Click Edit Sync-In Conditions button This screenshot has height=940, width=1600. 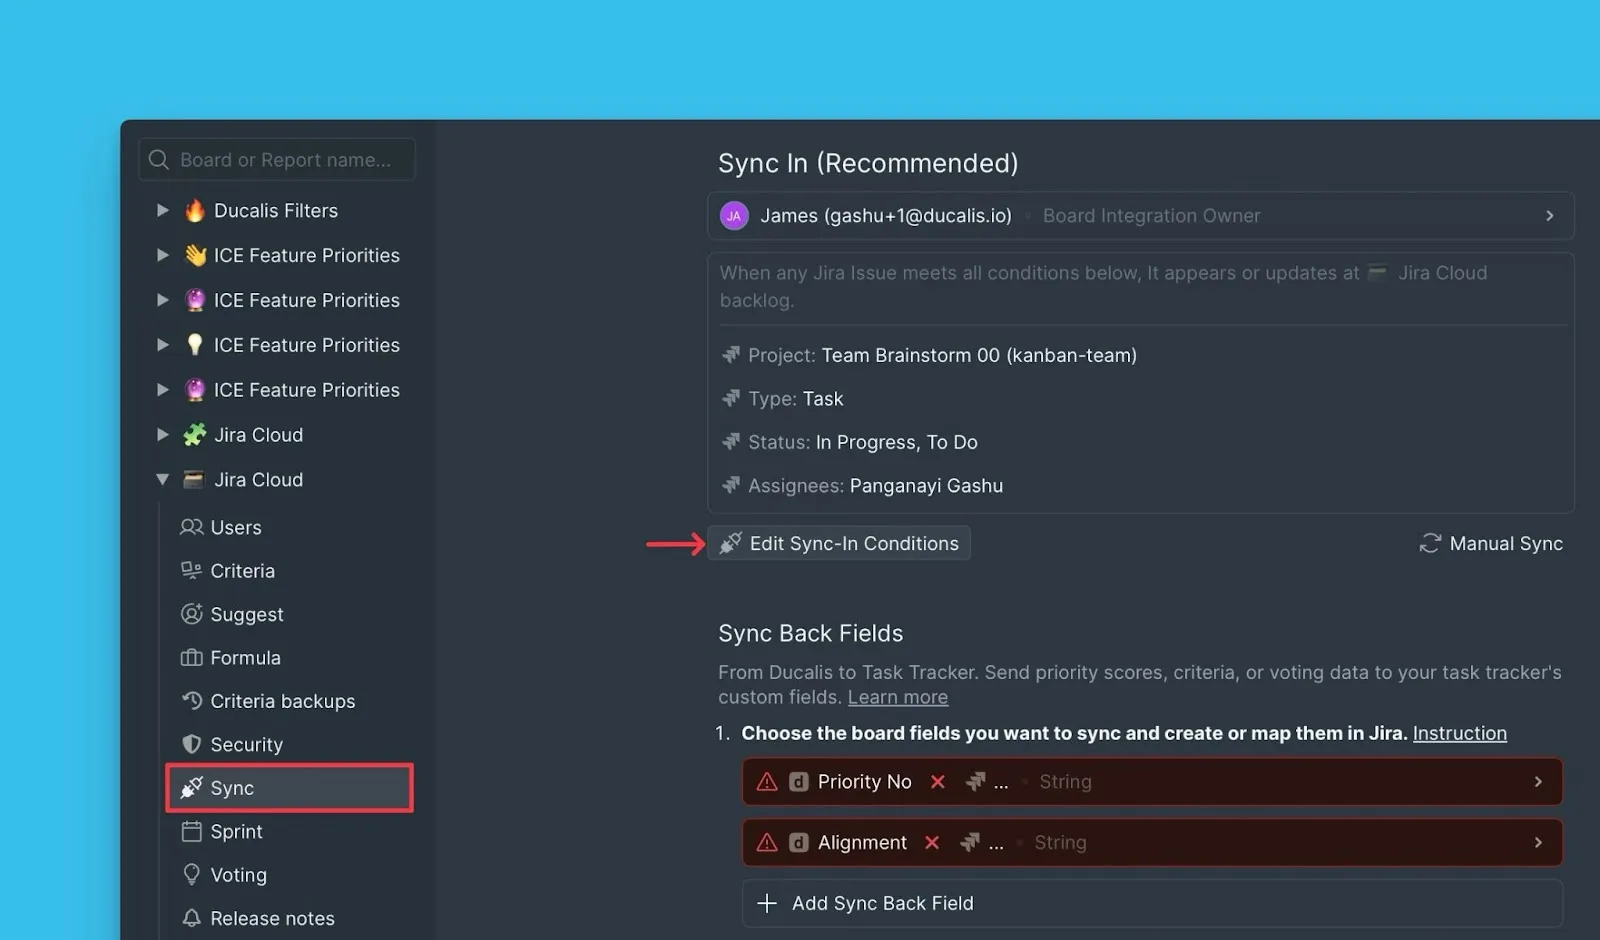[839, 543]
